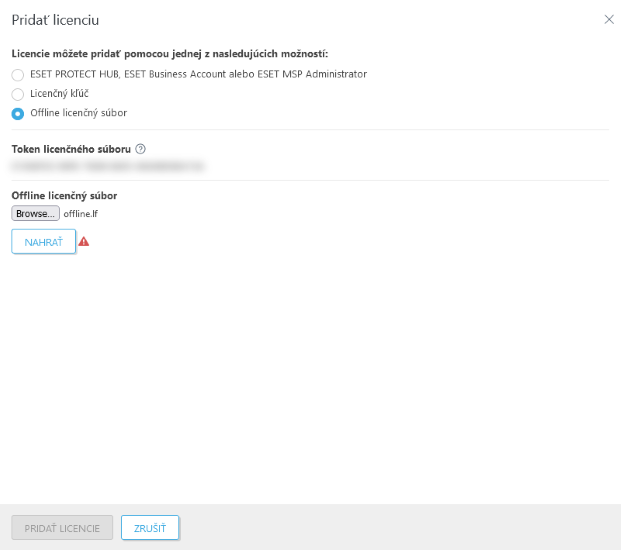Close the Pridať licenciu dialog with X
Image resolution: width=621 pixels, height=550 pixels.
pyautogui.click(x=609, y=19)
